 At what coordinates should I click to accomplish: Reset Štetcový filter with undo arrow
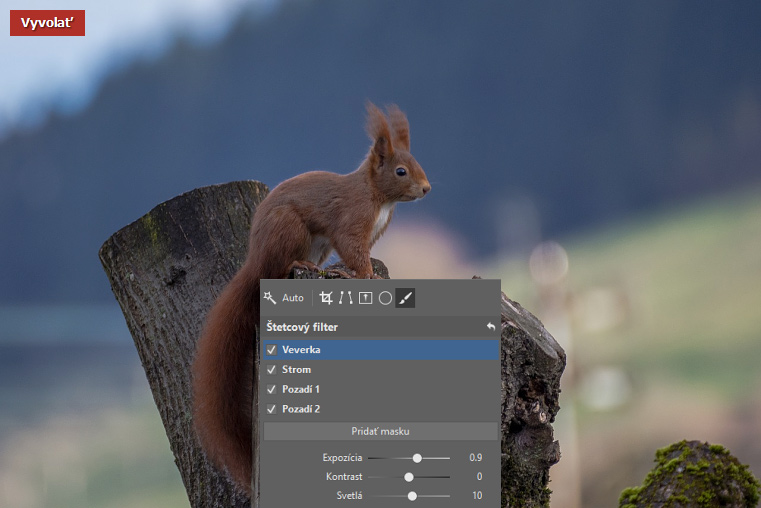(x=491, y=327)
